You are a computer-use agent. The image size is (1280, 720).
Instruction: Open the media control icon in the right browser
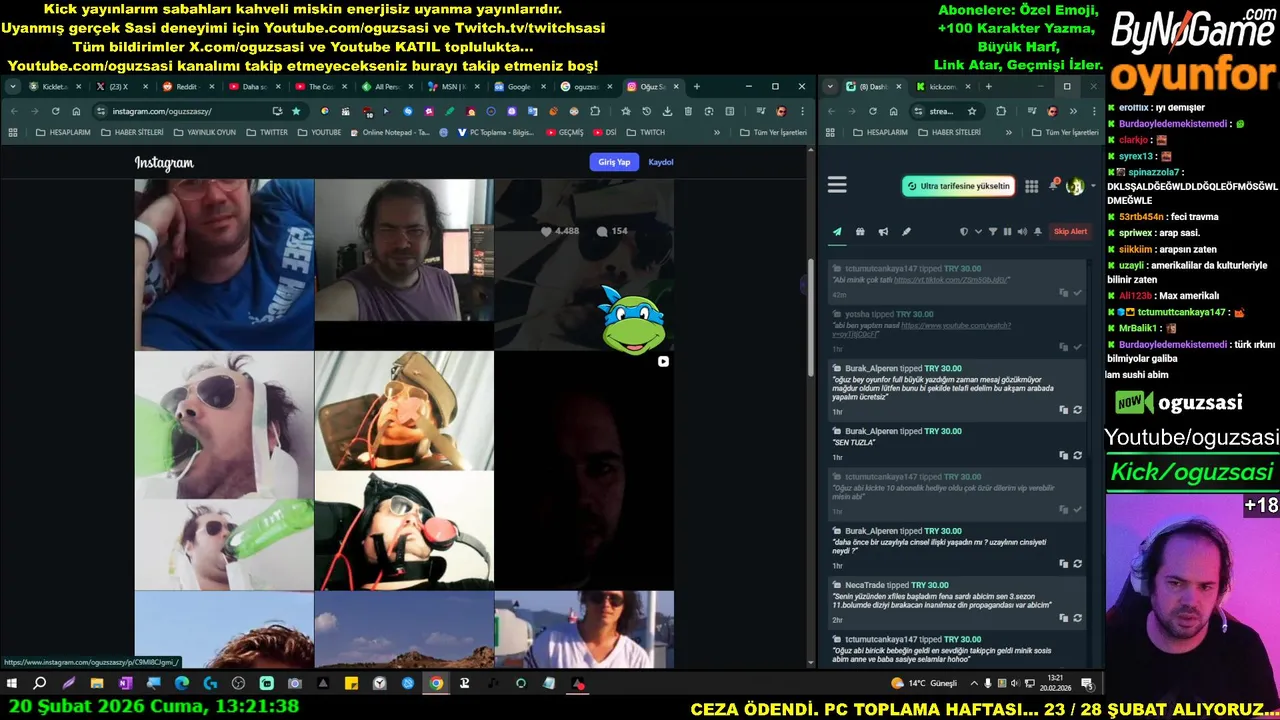[x=1030, y=111]
